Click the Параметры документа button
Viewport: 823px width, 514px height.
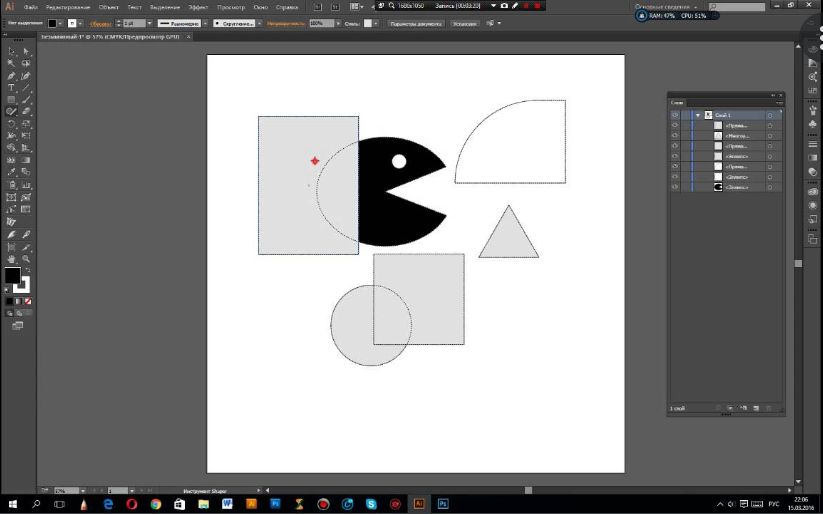414,22
